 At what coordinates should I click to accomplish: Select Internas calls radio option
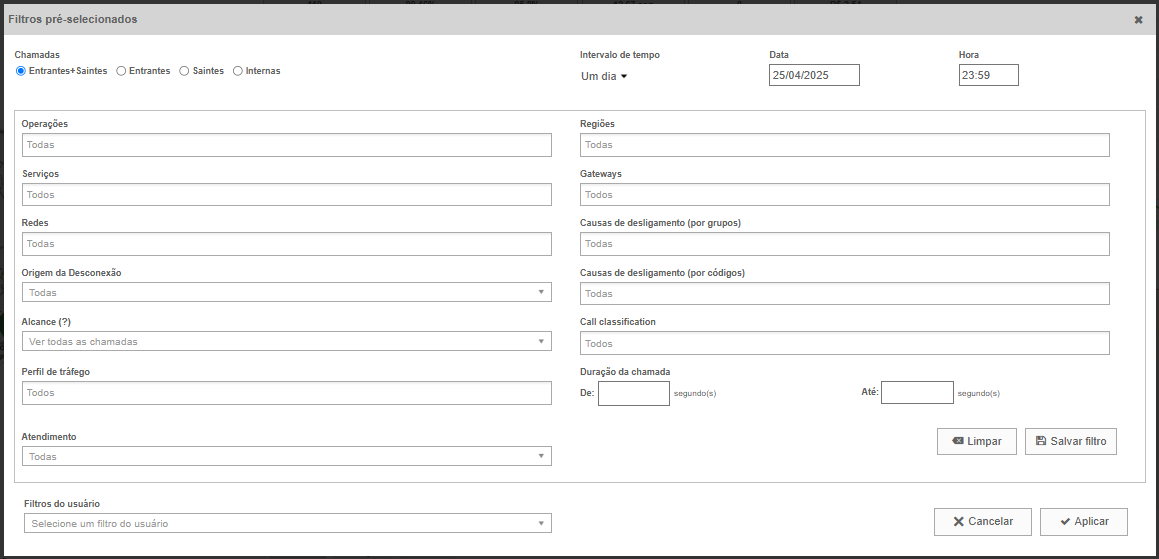pyautogui.click(x=238, y=71)
